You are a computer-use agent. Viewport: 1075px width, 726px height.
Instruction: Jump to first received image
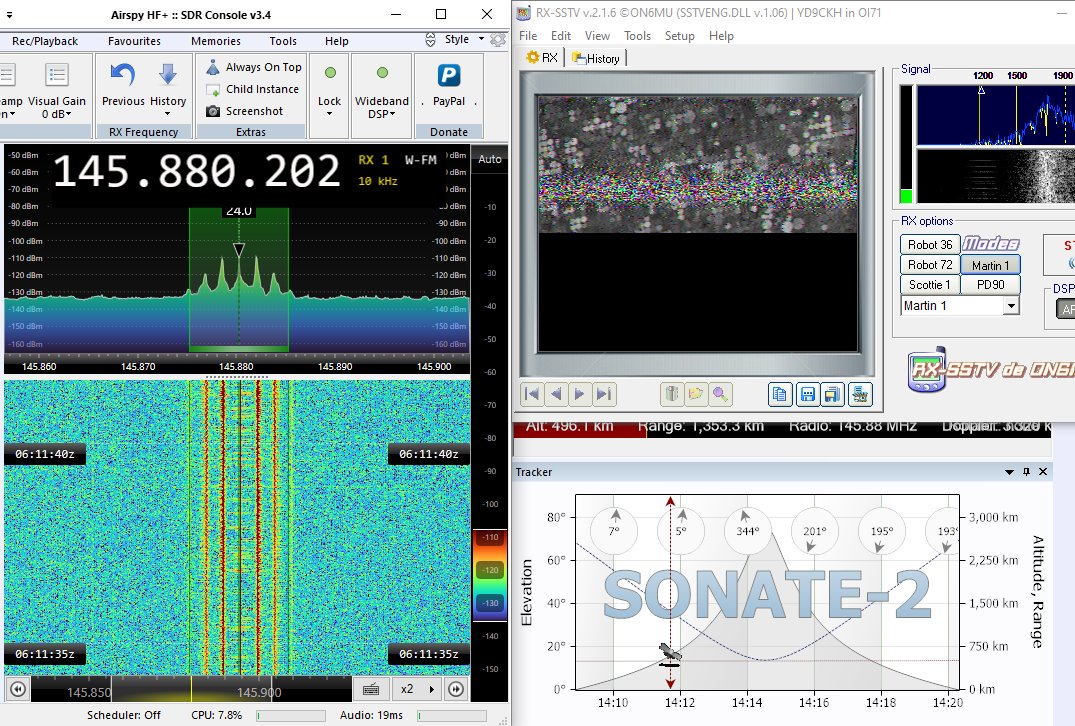pos(531,394)
